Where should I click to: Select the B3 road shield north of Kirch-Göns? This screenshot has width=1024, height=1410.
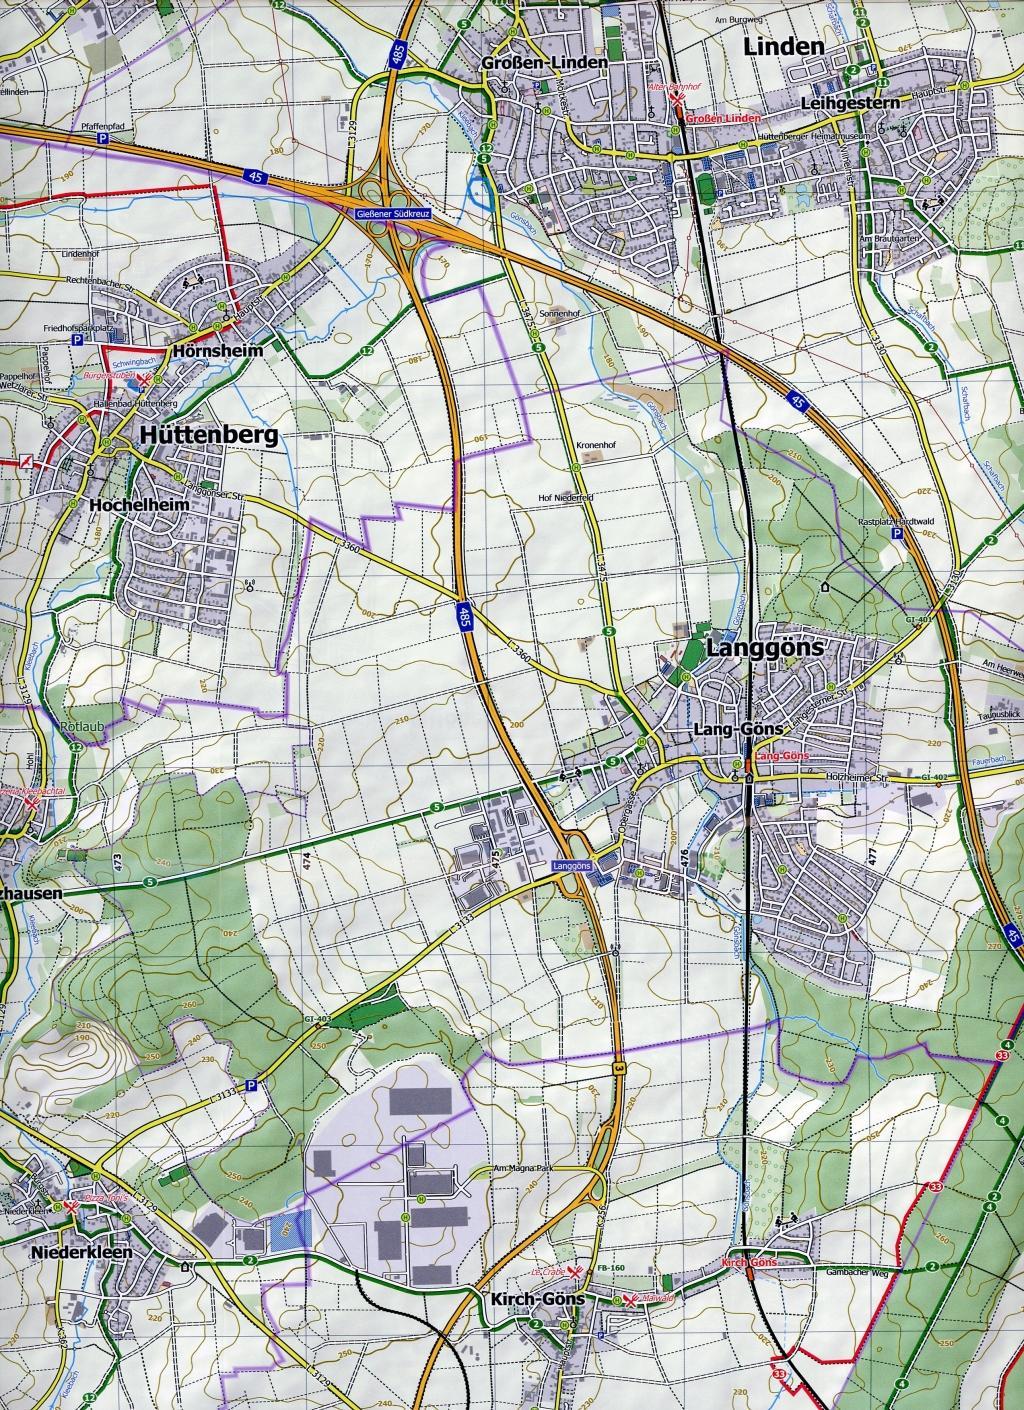point(620,1070)
